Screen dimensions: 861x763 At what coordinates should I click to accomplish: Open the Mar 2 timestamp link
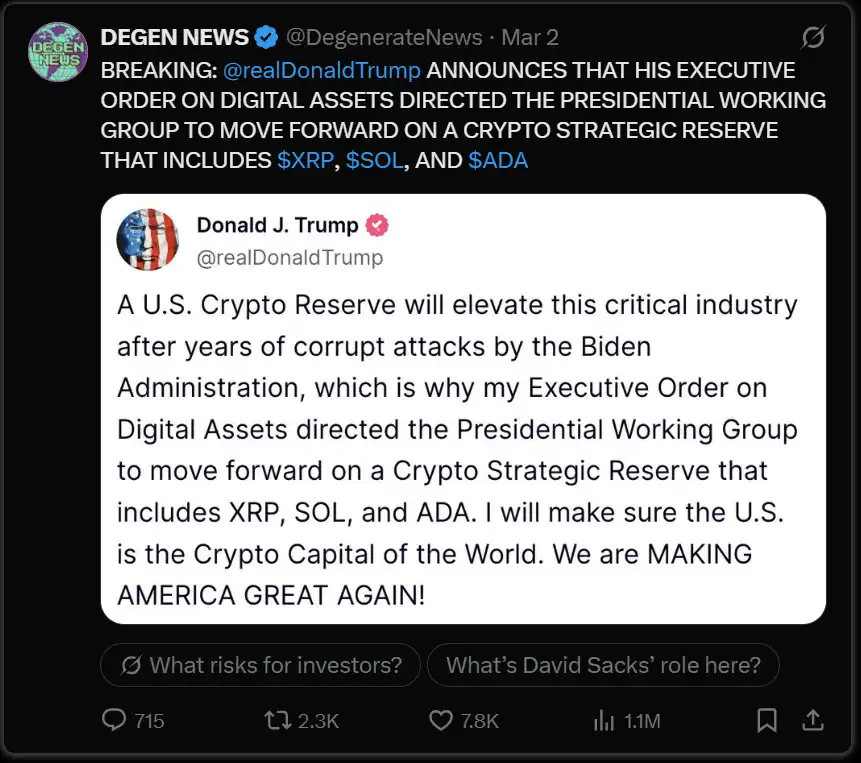tap(530, 38)
